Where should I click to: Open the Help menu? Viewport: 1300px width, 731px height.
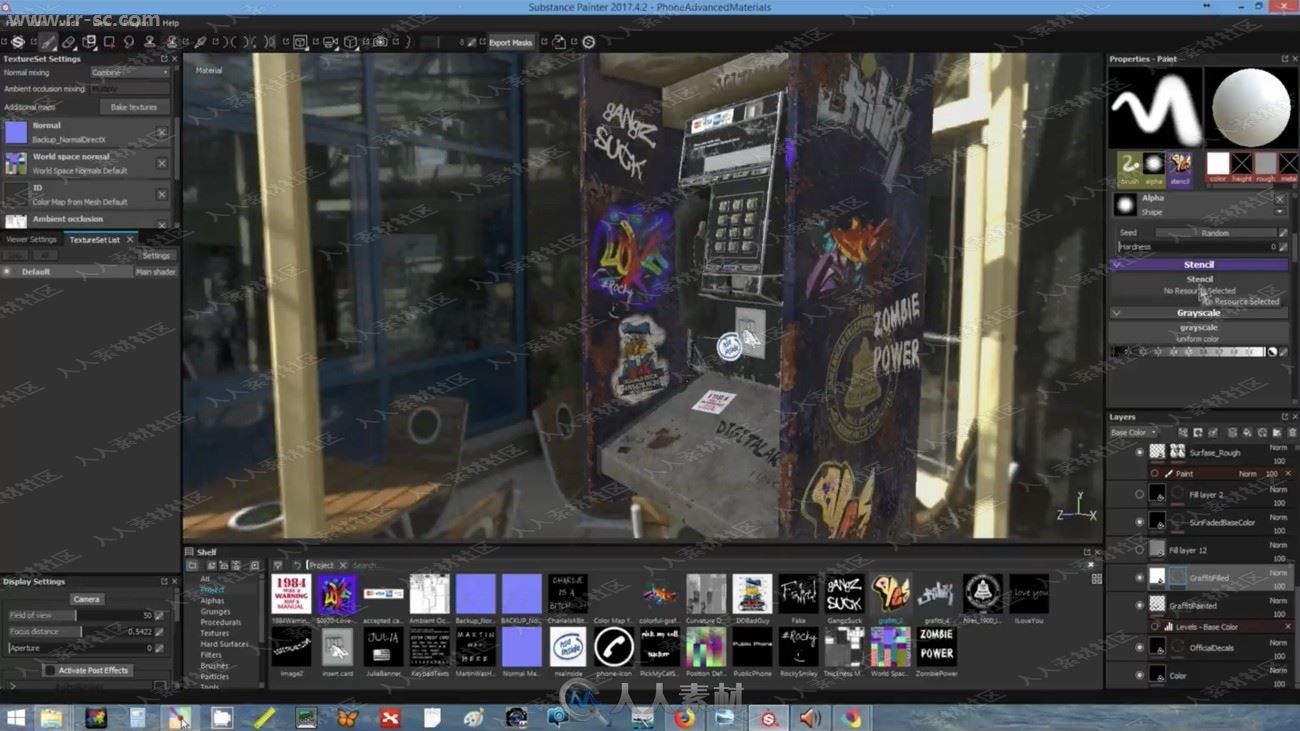coord(171,23)
